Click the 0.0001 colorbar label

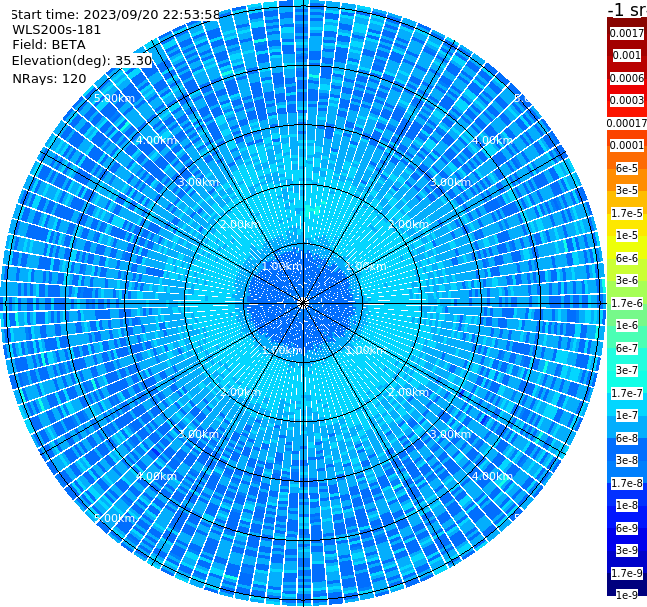tap(627, 145)
